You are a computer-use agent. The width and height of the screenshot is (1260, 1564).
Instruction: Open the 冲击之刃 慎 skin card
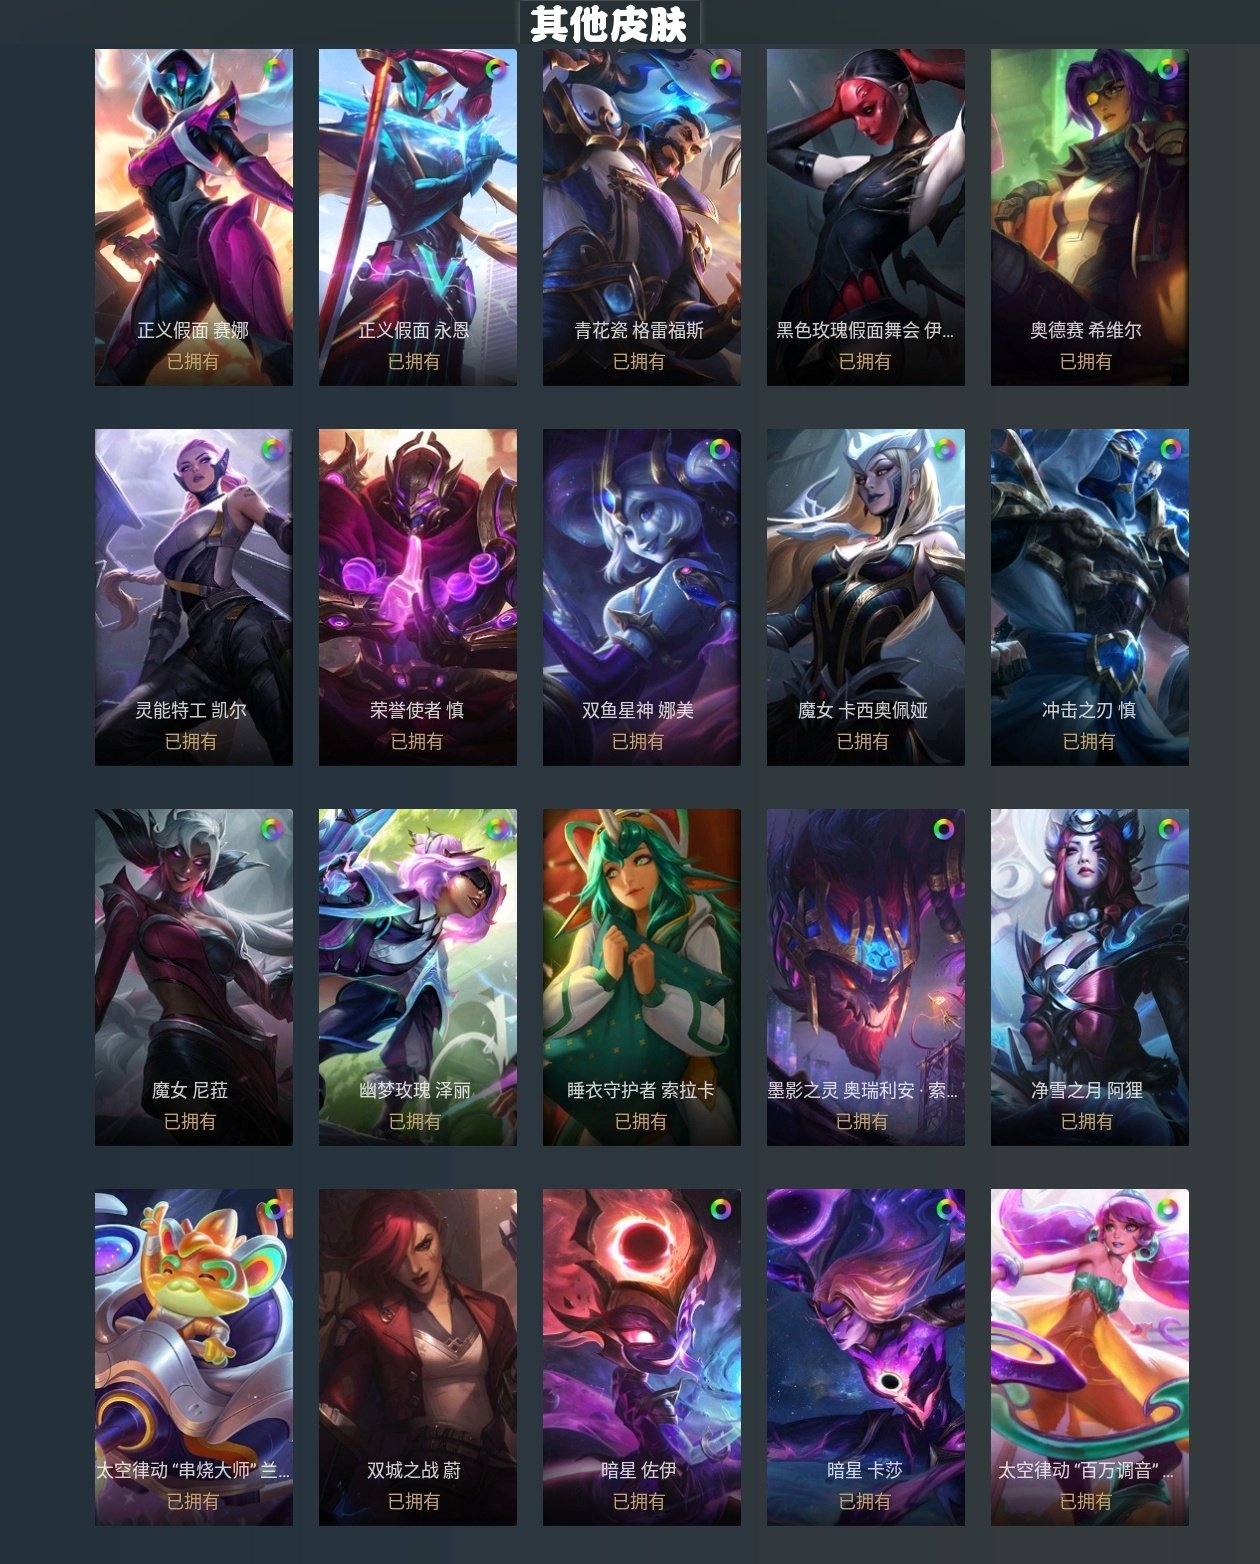coord(1090,597)
